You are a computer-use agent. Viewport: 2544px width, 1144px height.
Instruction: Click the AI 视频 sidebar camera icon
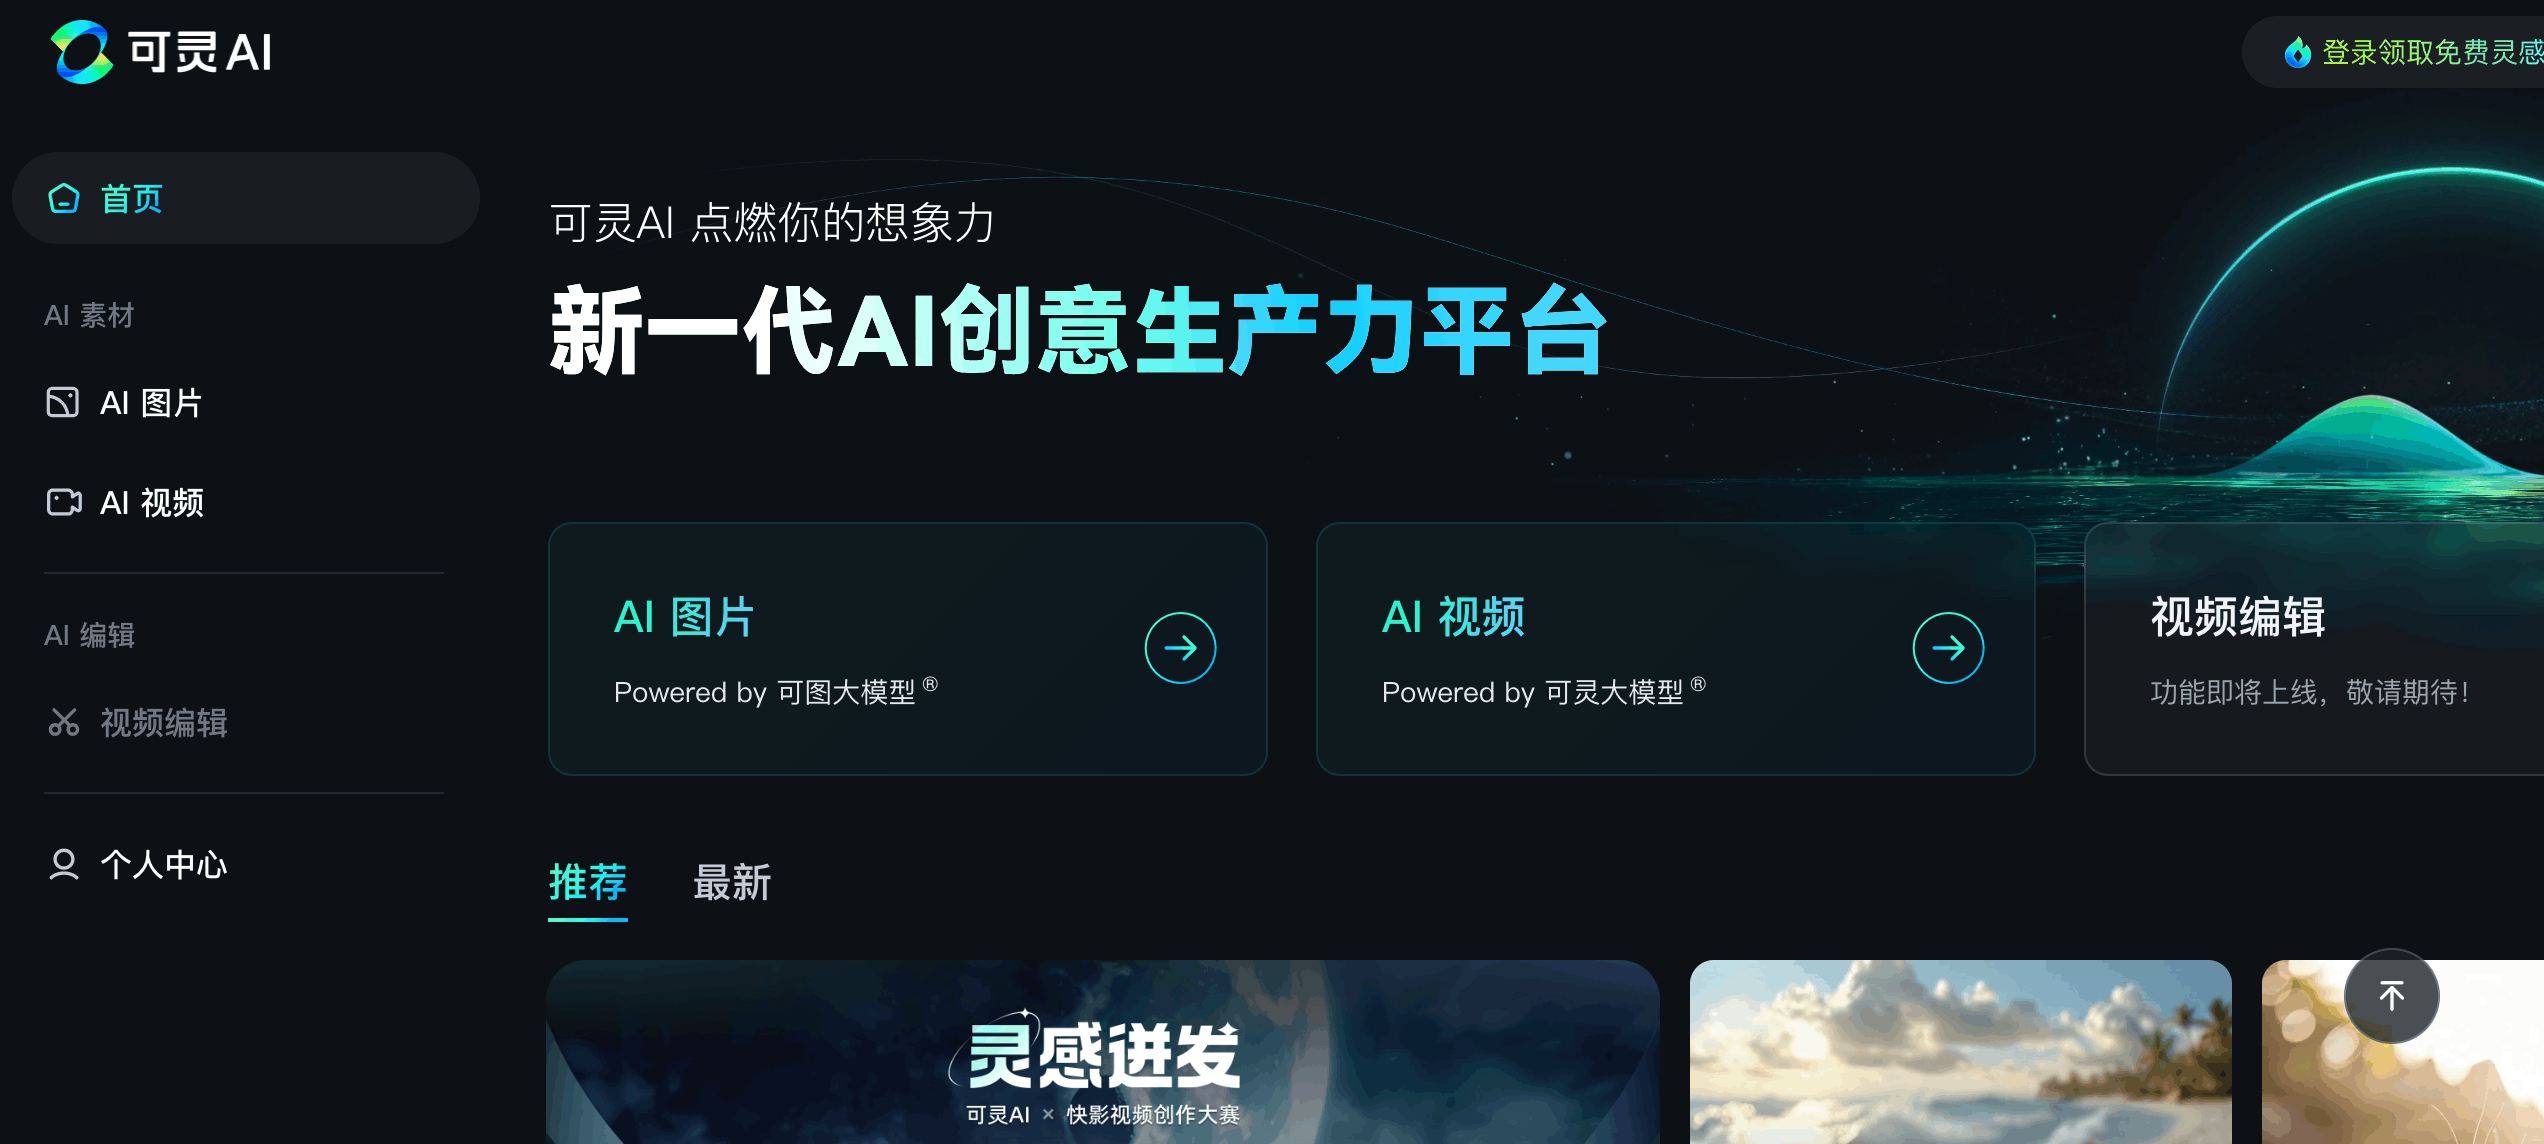click(64, 502)
